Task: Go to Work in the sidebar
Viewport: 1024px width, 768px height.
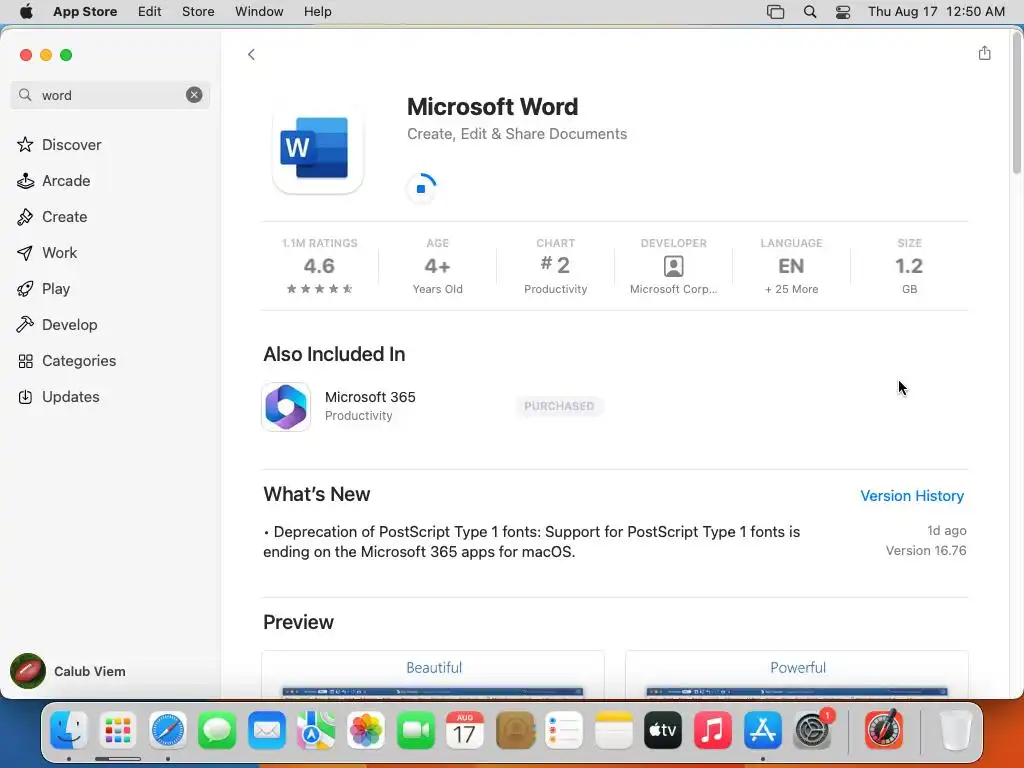Action: tap(47, 253)
